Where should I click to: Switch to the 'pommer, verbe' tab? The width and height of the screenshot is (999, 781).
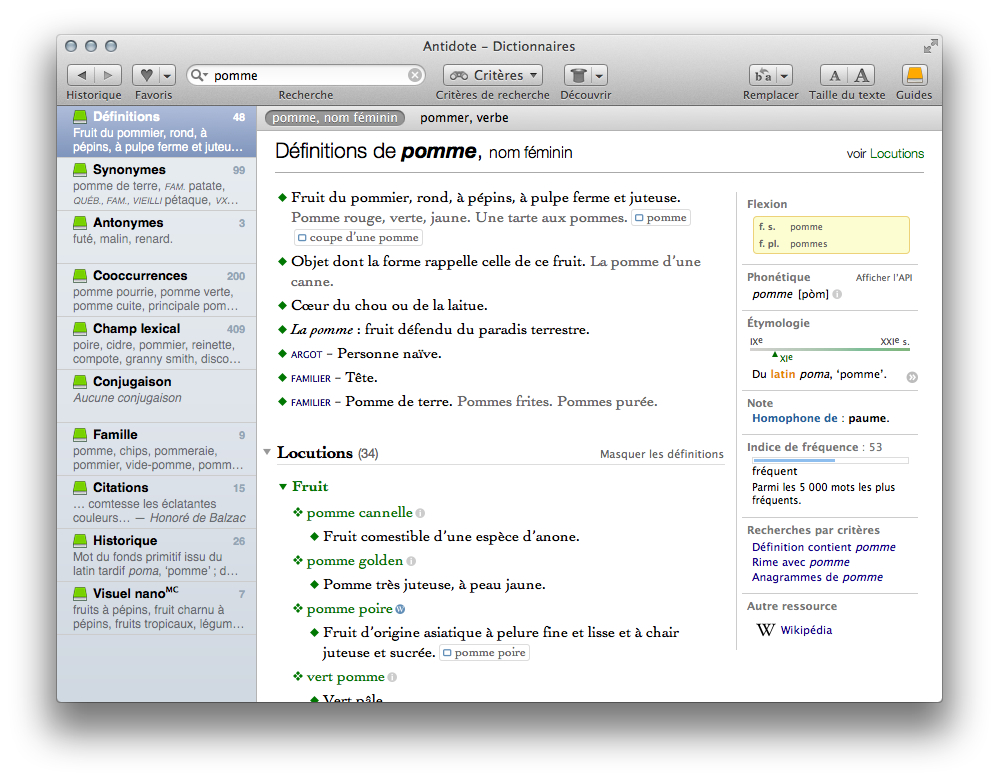click(x=464, y=118)
